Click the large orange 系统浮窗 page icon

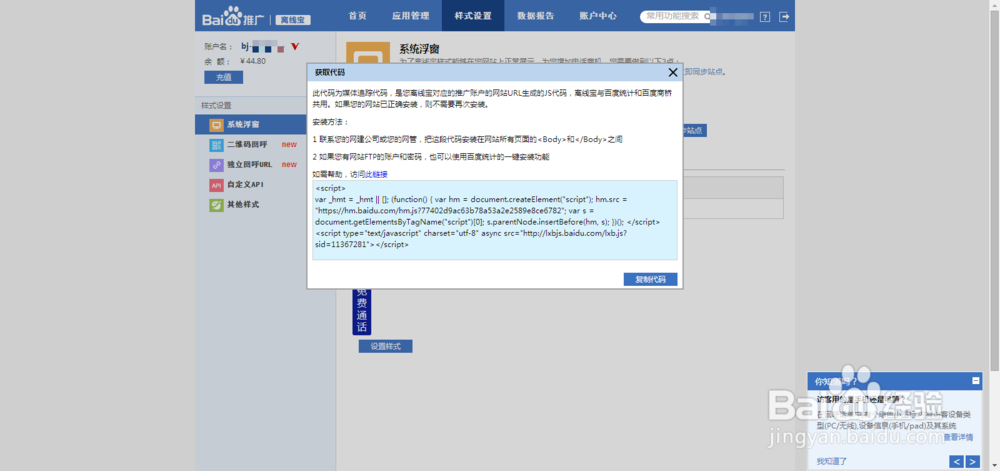(367, 55)
